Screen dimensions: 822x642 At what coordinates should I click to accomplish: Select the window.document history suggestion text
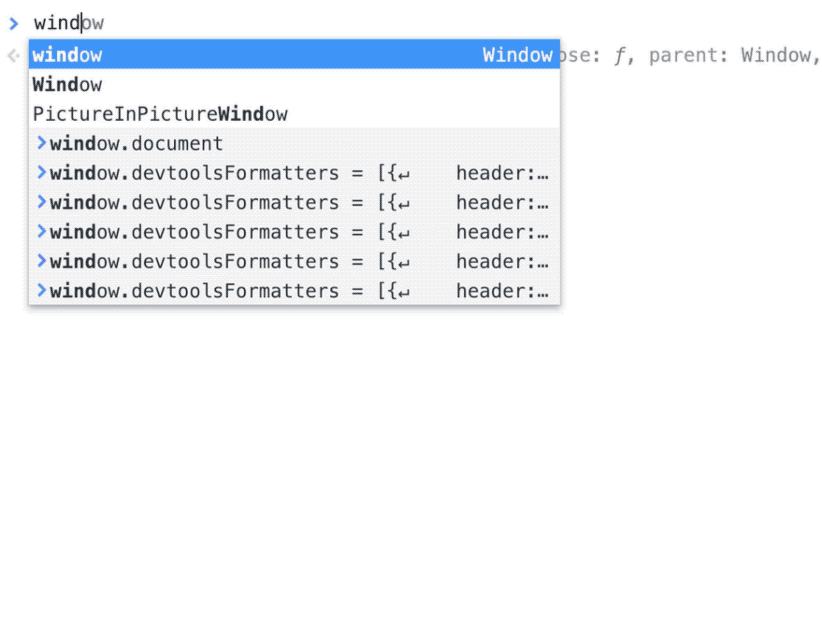(x=136, y=143)
